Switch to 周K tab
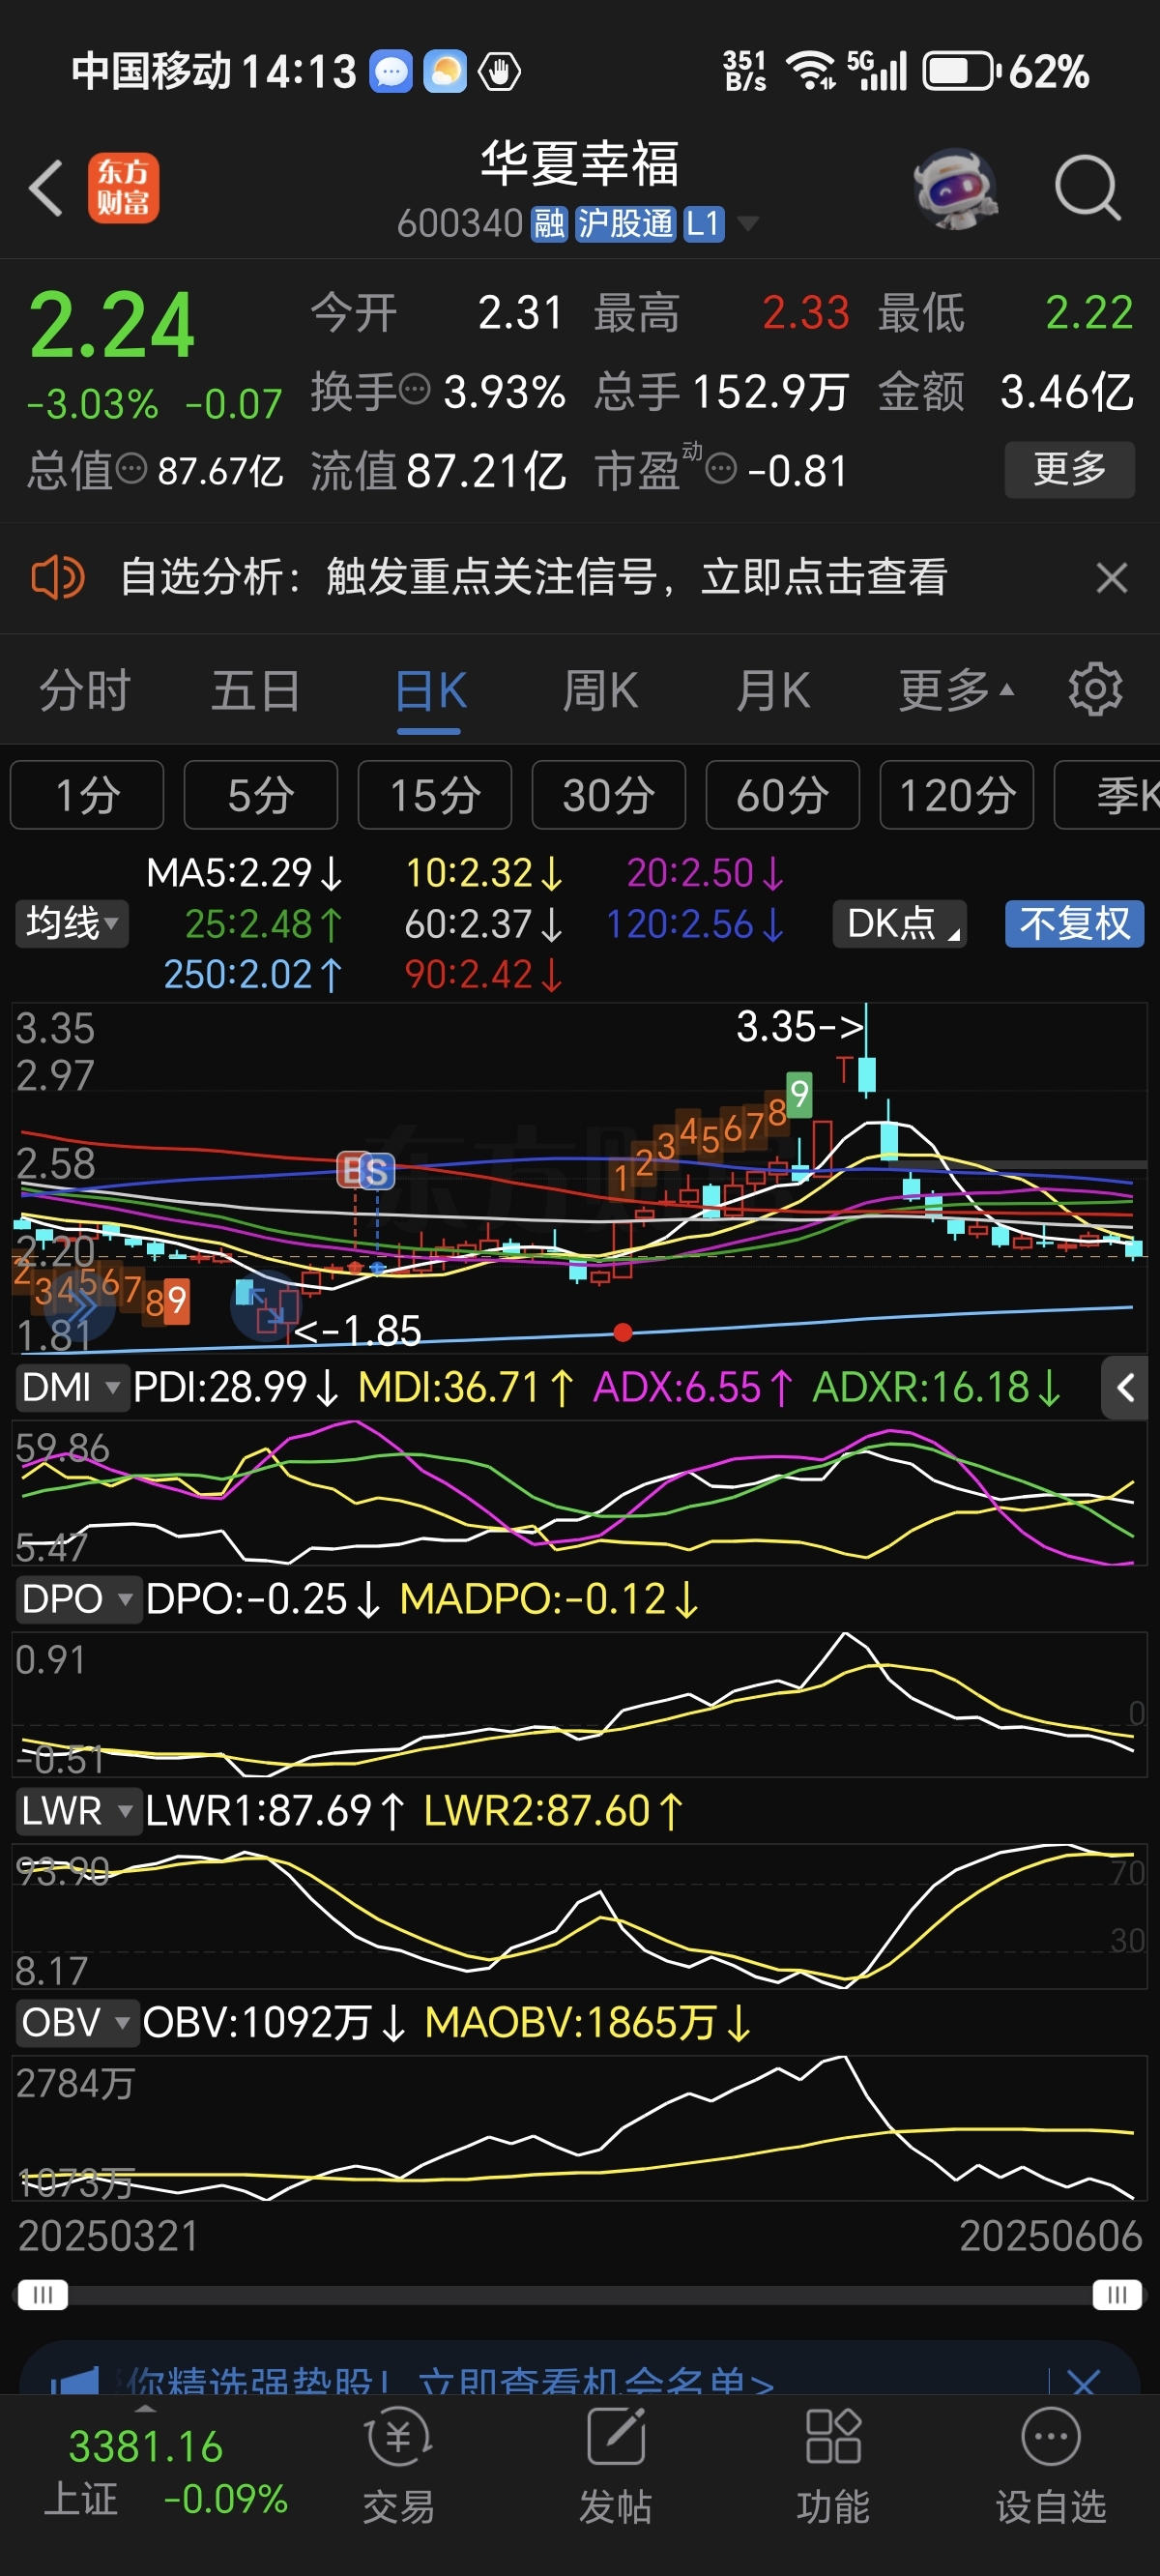This screenshot has height=2576, width=1160. (600, 690)
